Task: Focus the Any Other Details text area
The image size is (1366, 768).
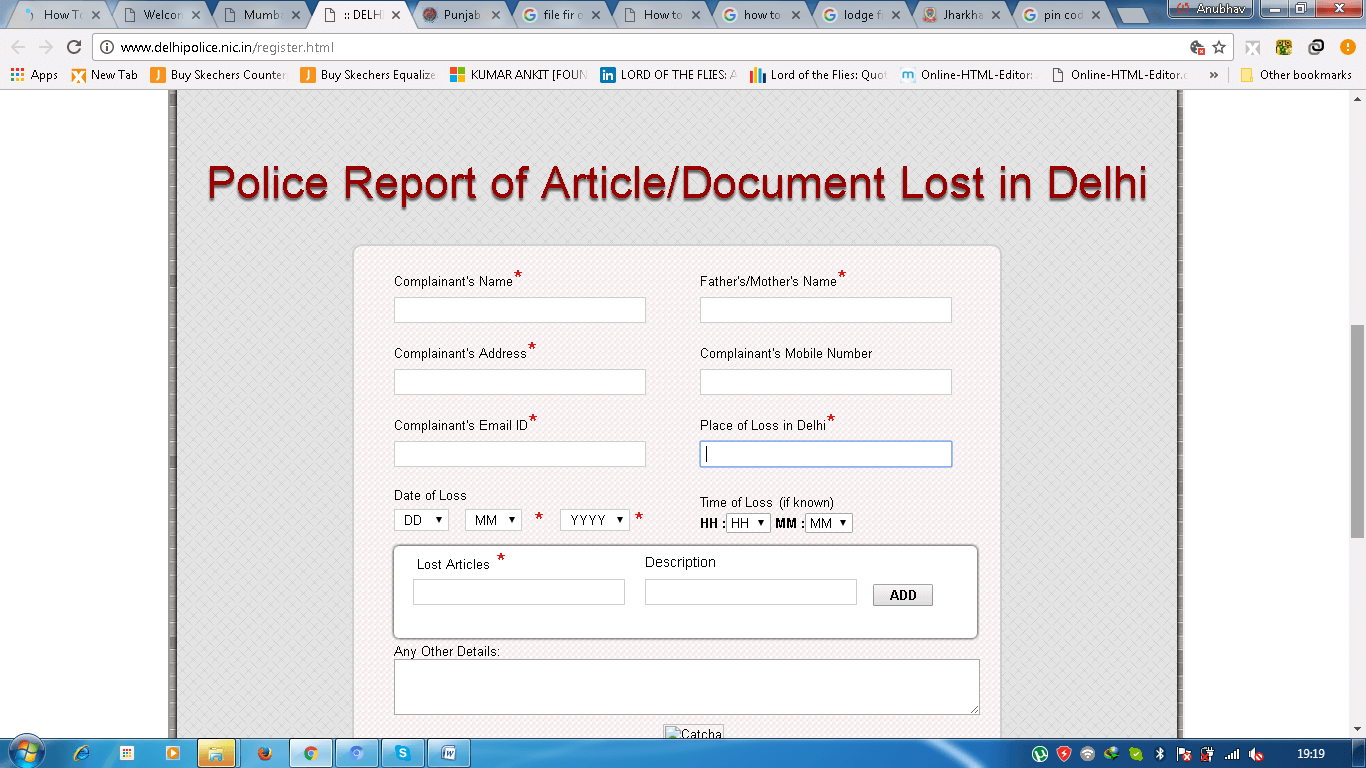Action: point(686,686)
